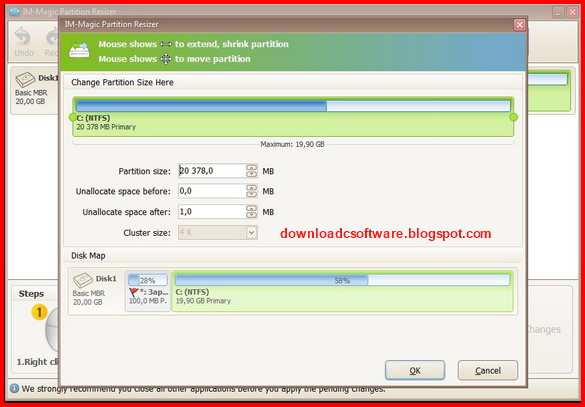Select the C: (NTFS) 19,90 GB partition in Disk Map
Screen dimensions: 585x407
342,291
